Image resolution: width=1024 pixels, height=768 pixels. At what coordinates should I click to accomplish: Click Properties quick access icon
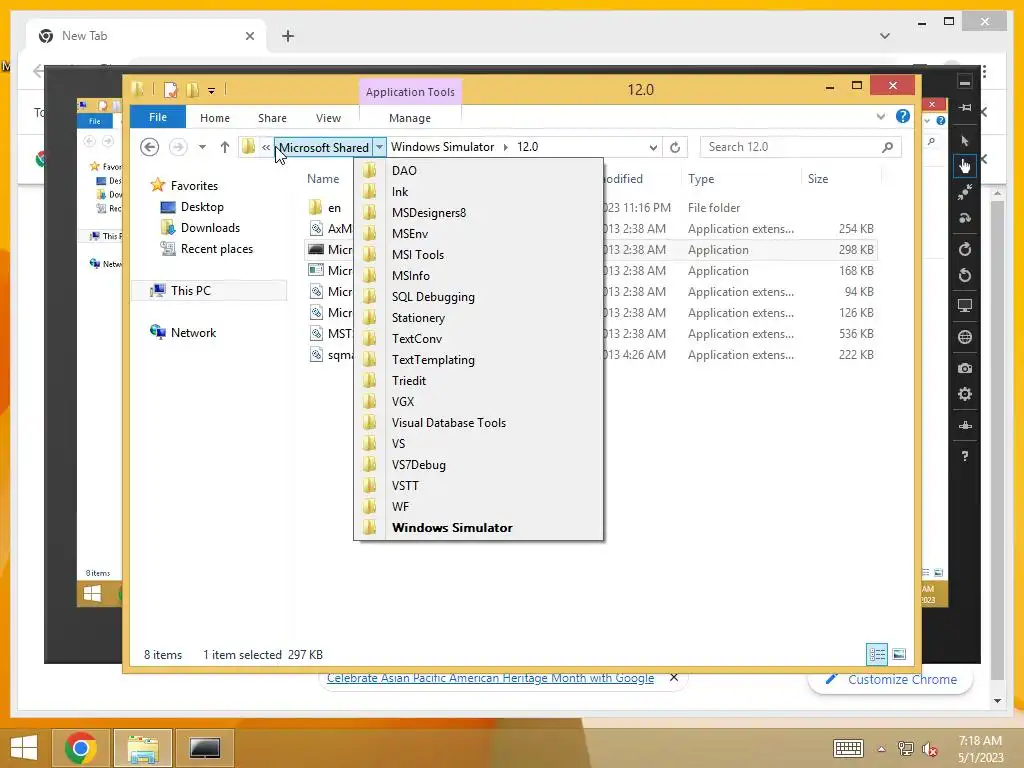point(170,89)
